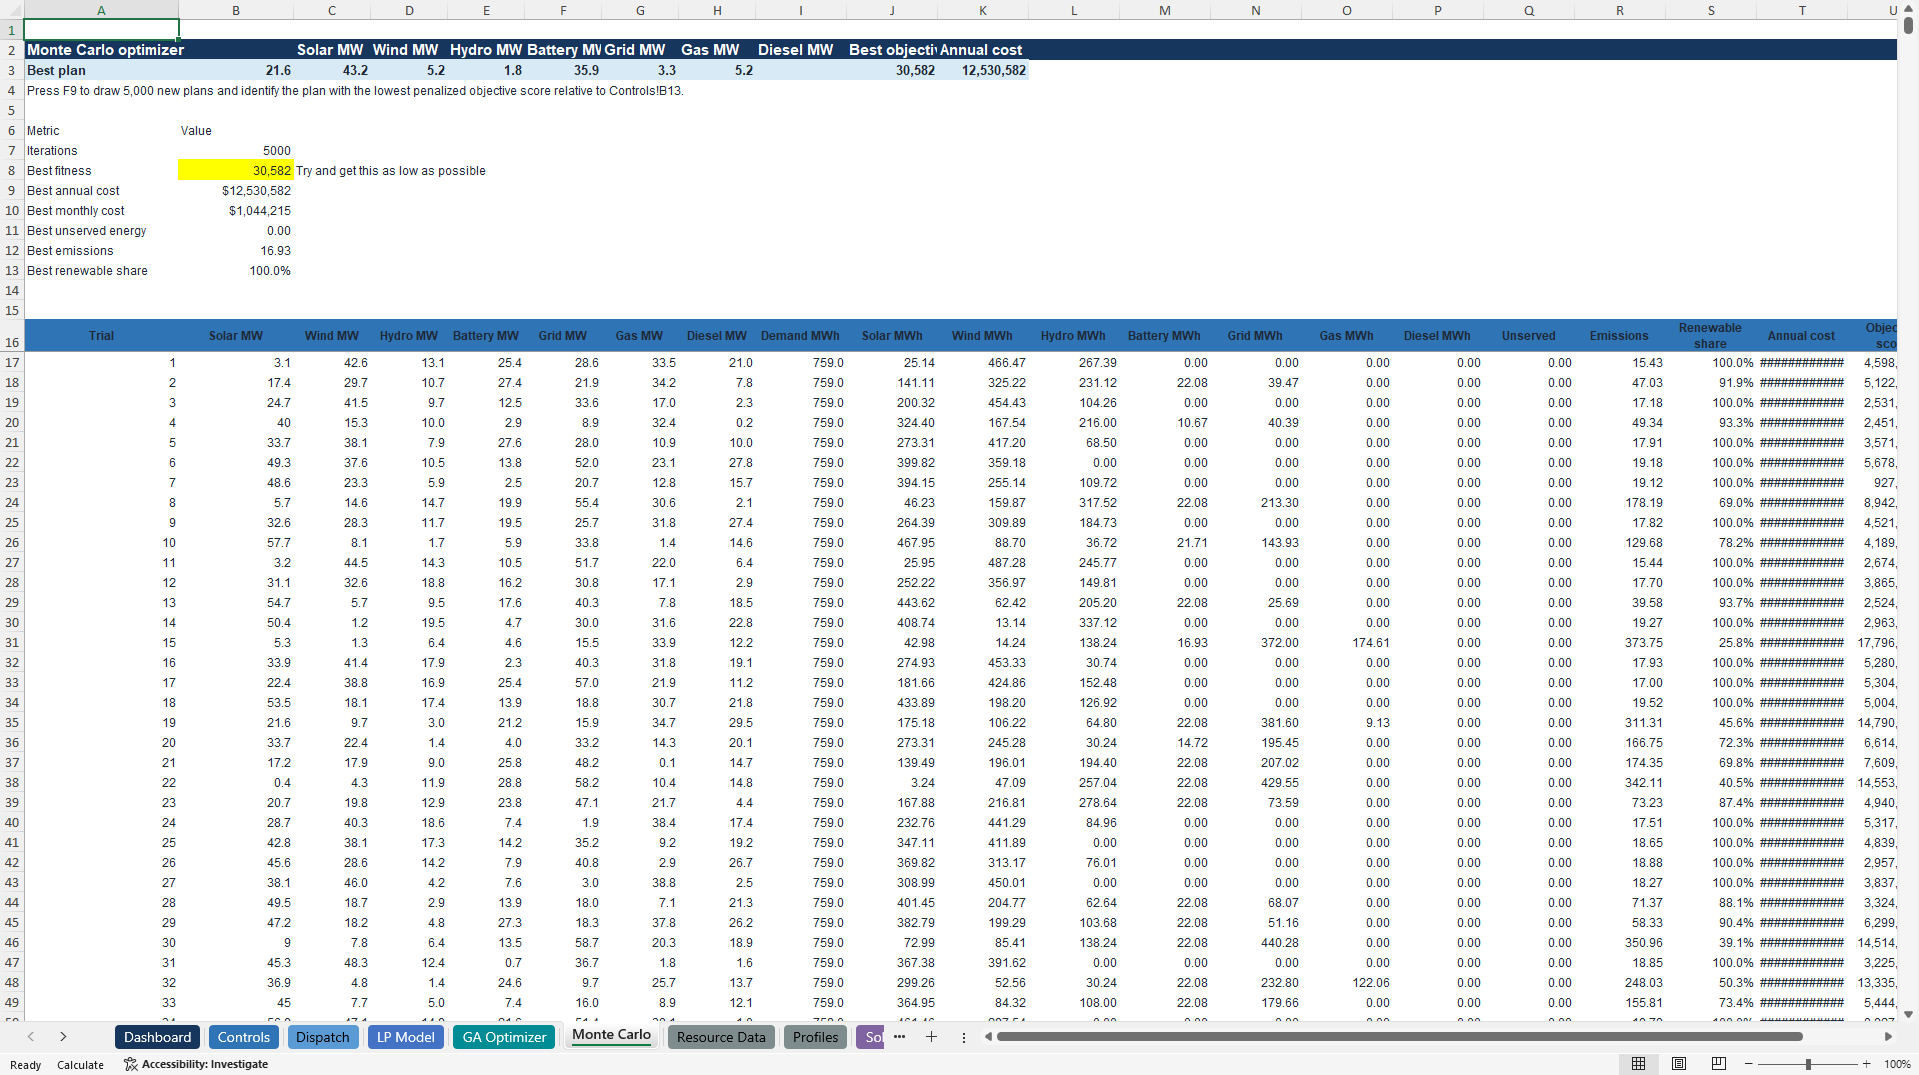Screen dimensions: 1919x1075
Task: Select column A header
Action: [x=101, y=10]
